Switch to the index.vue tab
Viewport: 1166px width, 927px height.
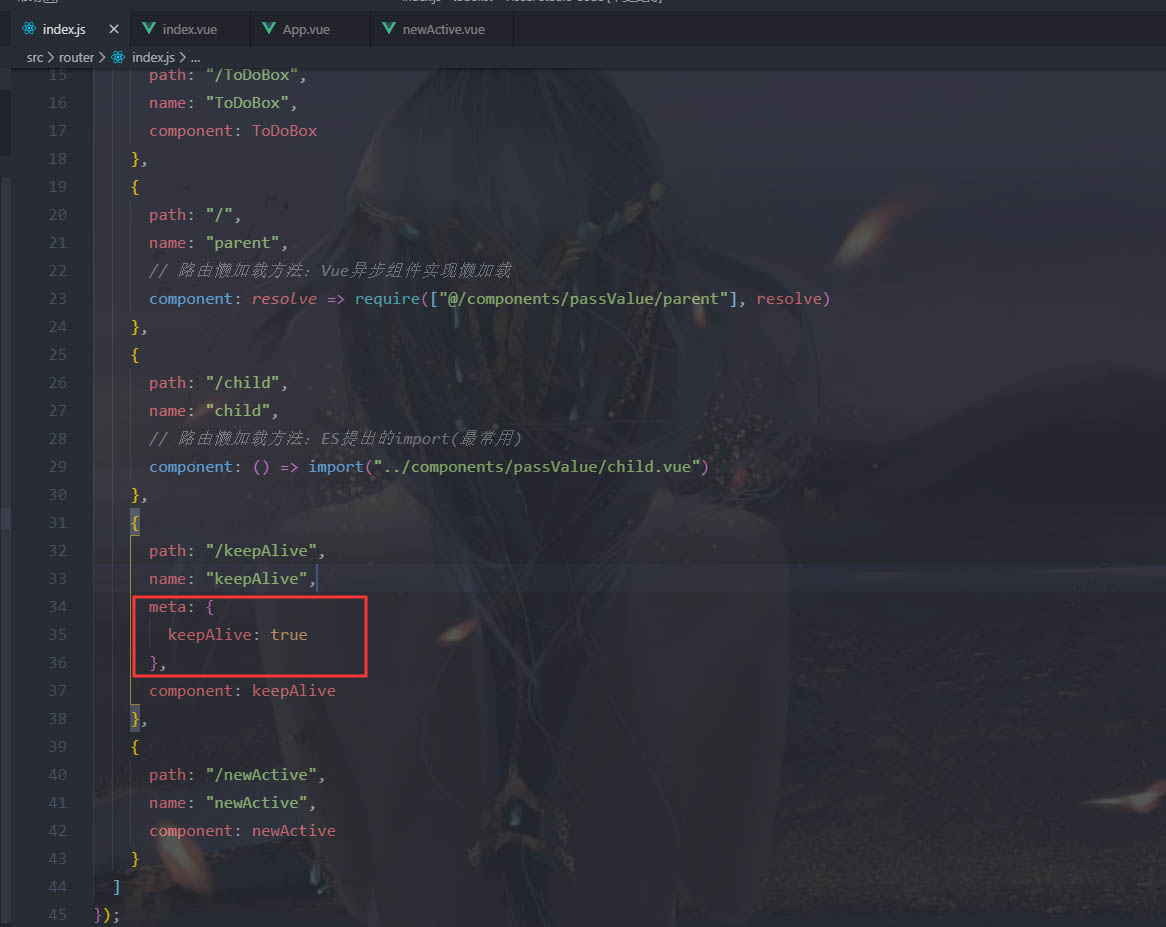tap(190, 29)
